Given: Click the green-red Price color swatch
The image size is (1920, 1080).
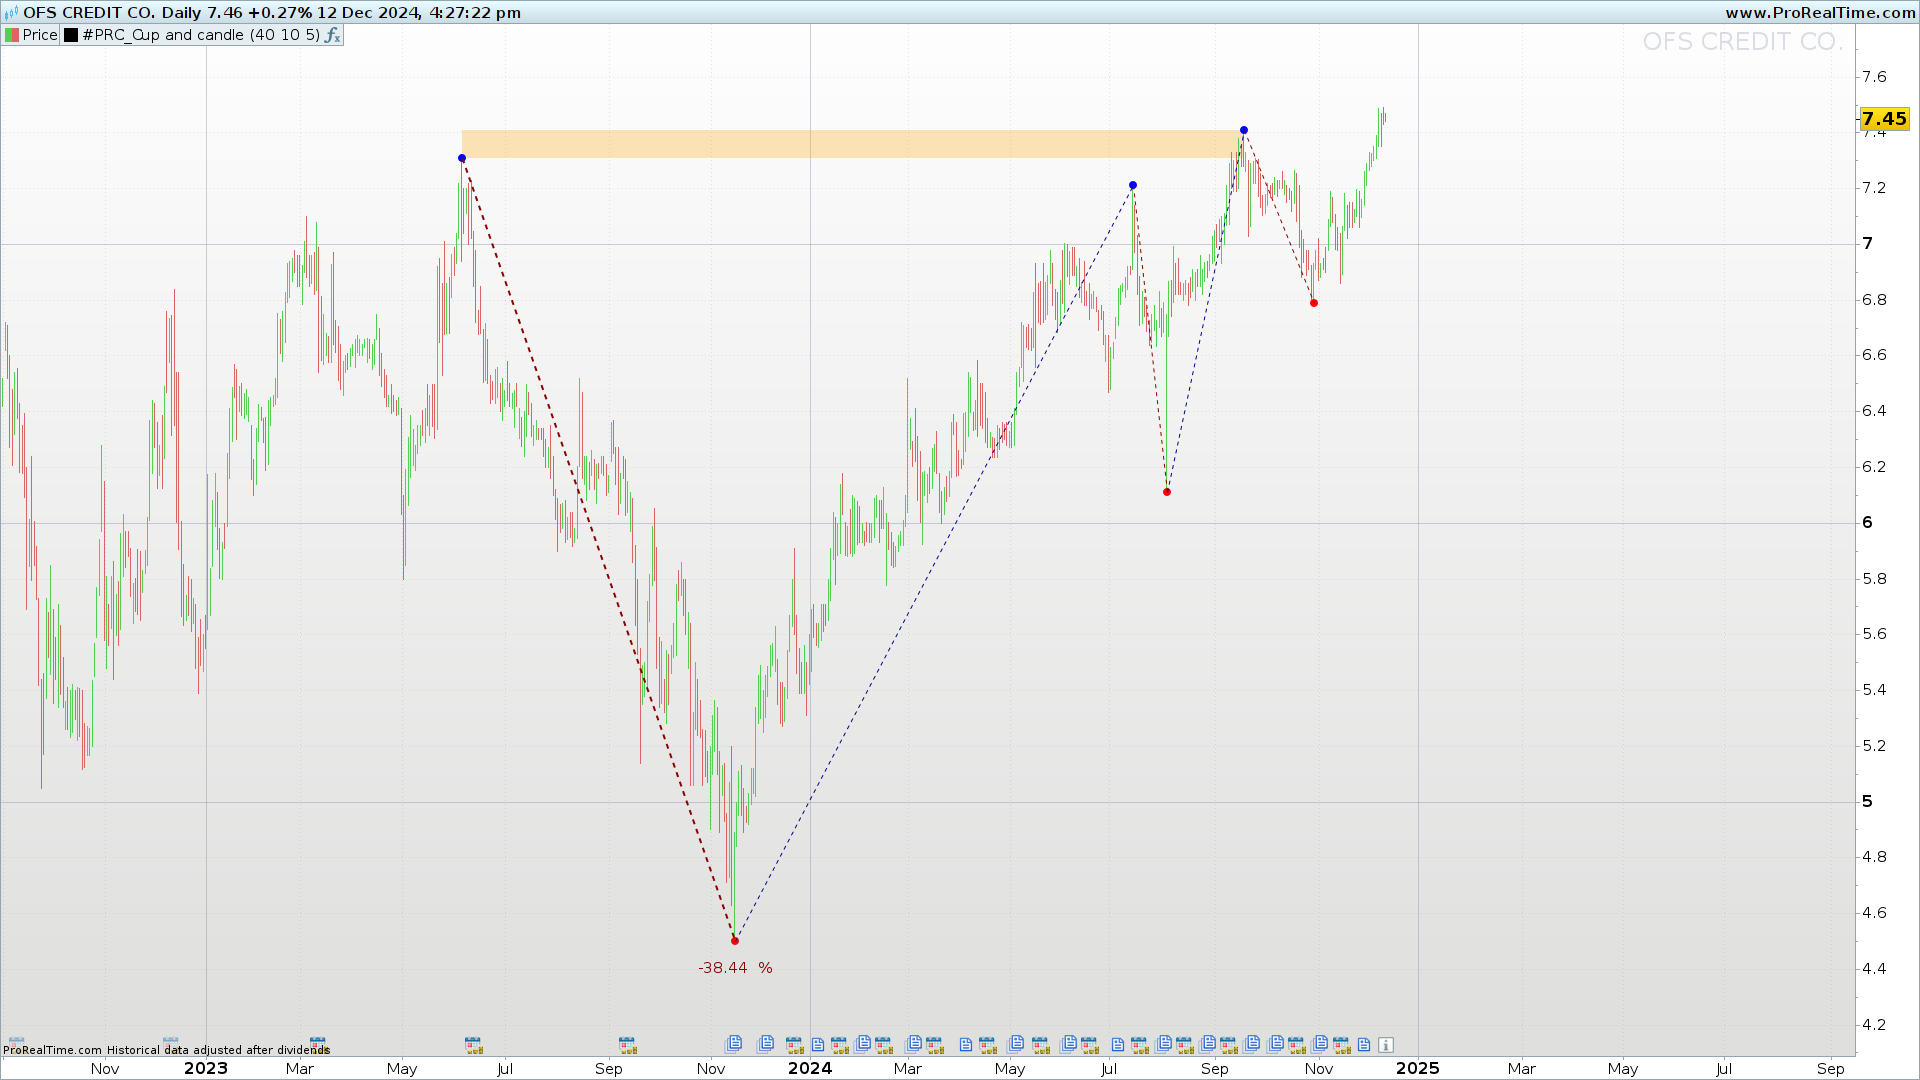Looking at the screenshot, I should pos(11,35).
